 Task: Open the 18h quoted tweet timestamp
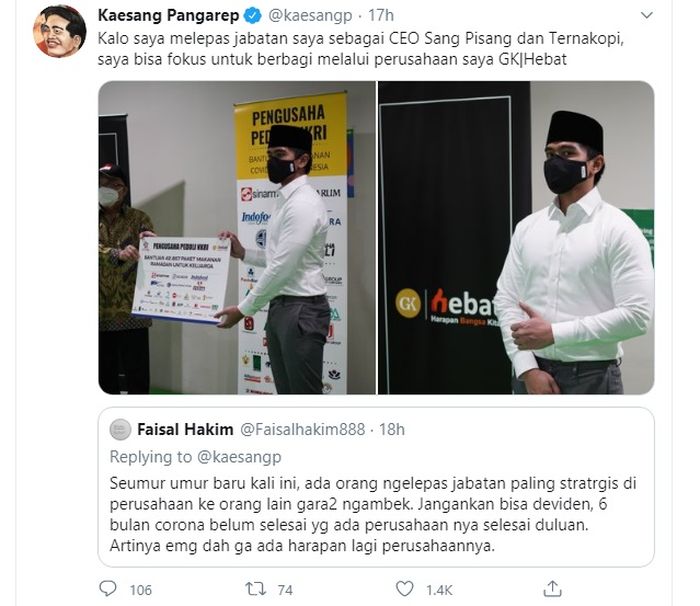coord(392,430)
